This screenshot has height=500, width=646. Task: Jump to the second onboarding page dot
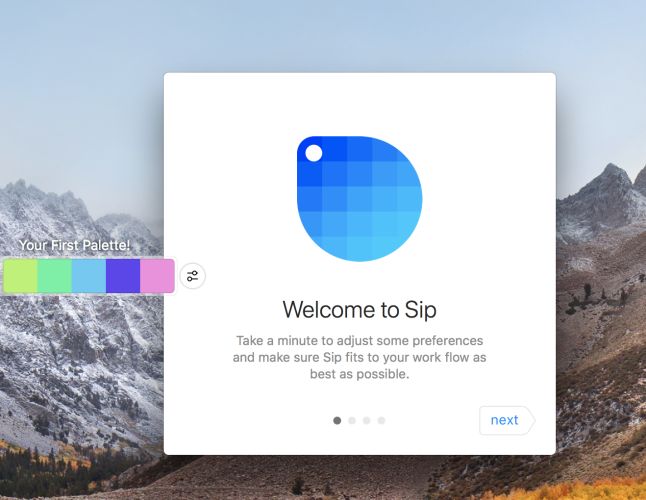tap(352, 421)
